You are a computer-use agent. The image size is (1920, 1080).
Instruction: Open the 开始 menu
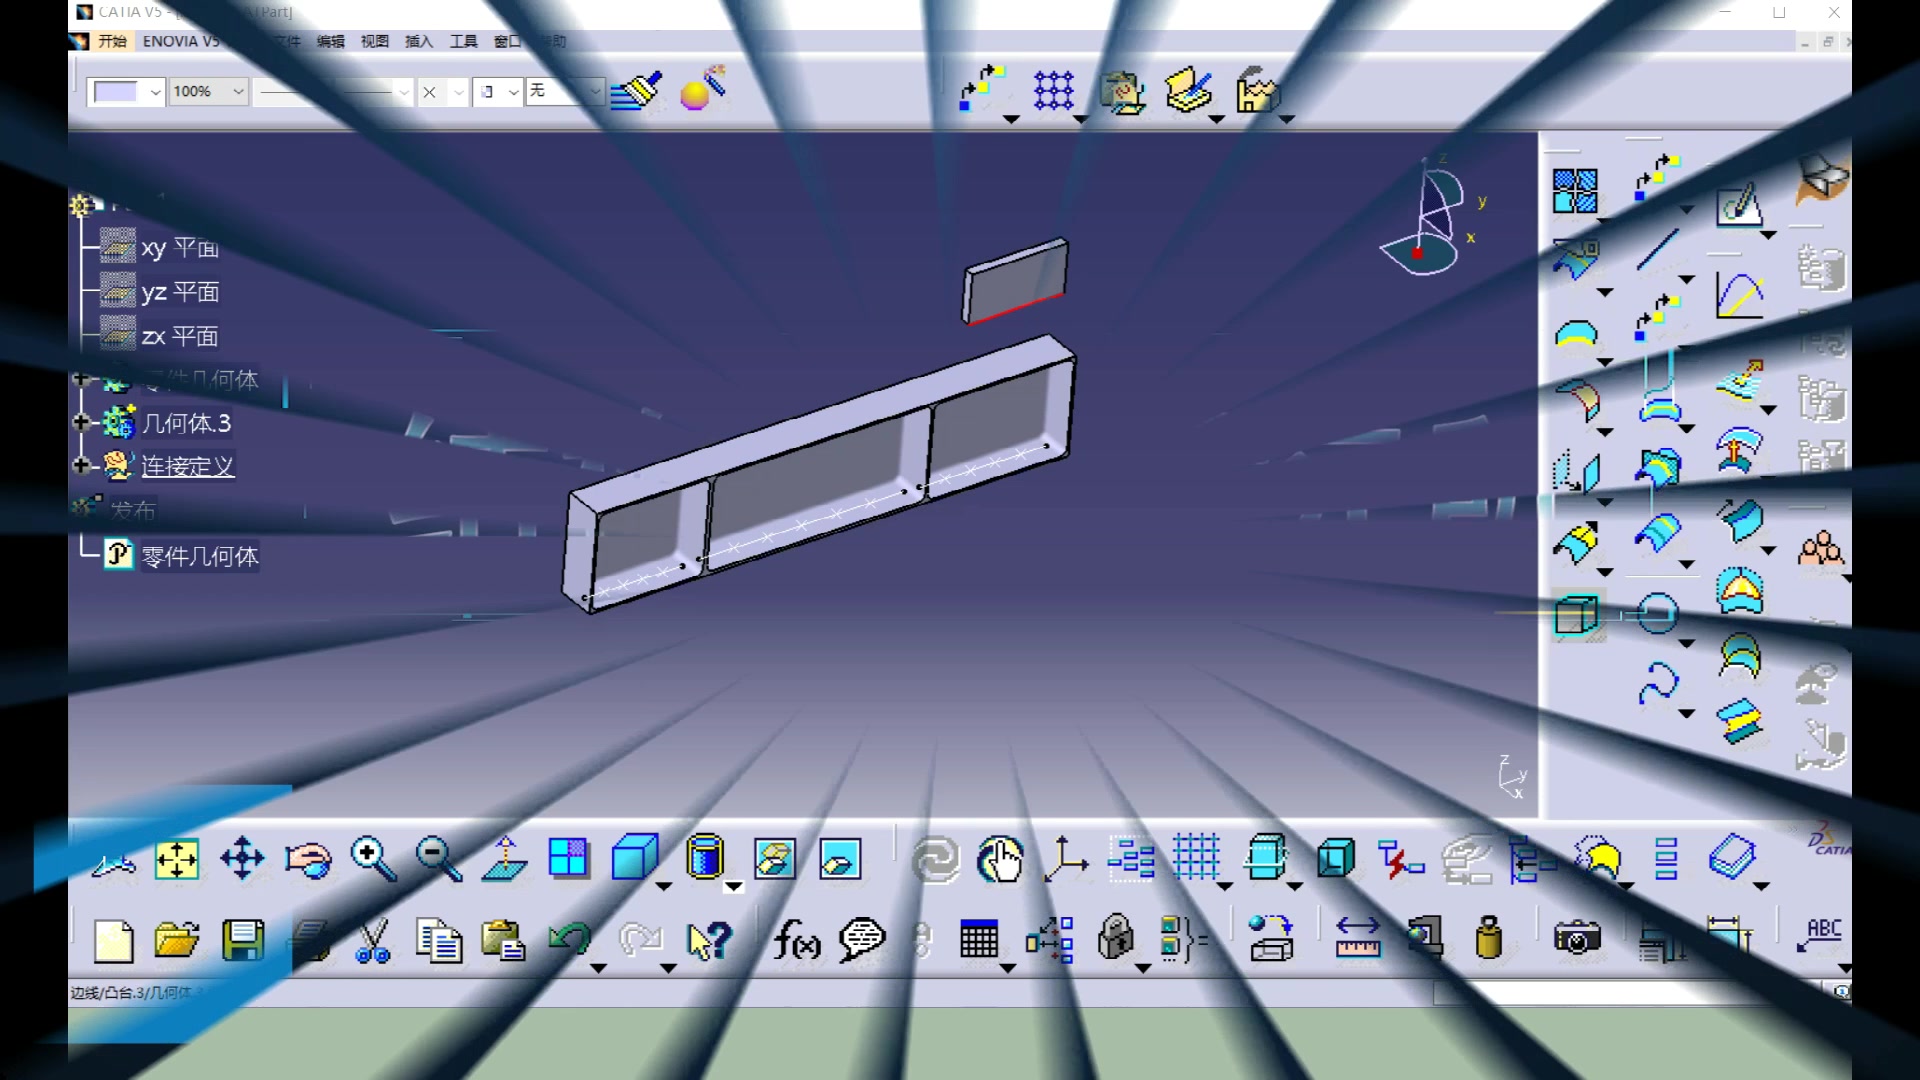pyautogui.click(x=112, y=41)
